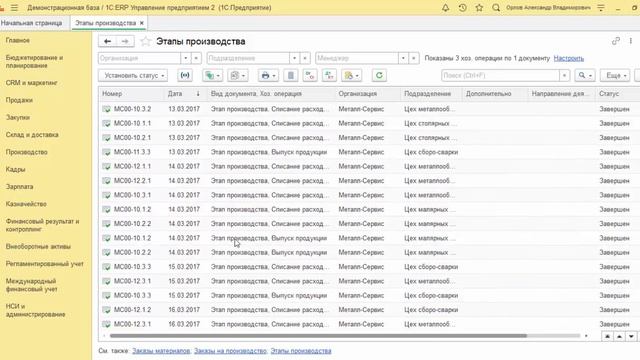
Task: Expand search history dropdown arrow
Action: click(x=564, y=76)
